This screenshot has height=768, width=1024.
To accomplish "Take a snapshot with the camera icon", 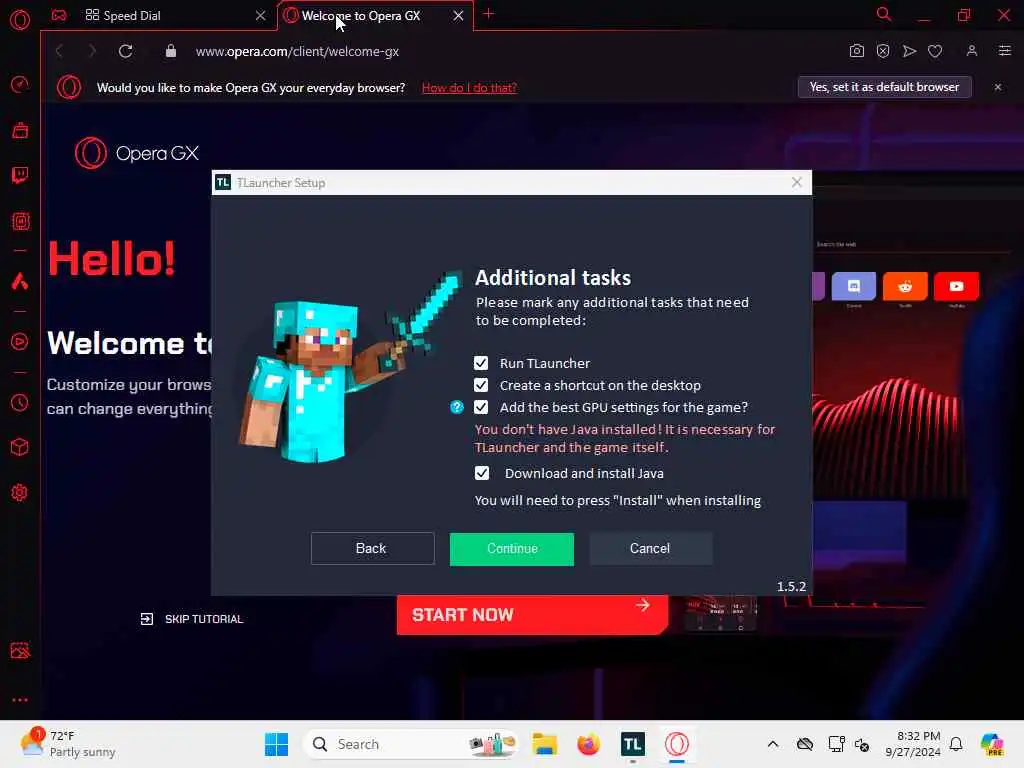I will 857,51.
